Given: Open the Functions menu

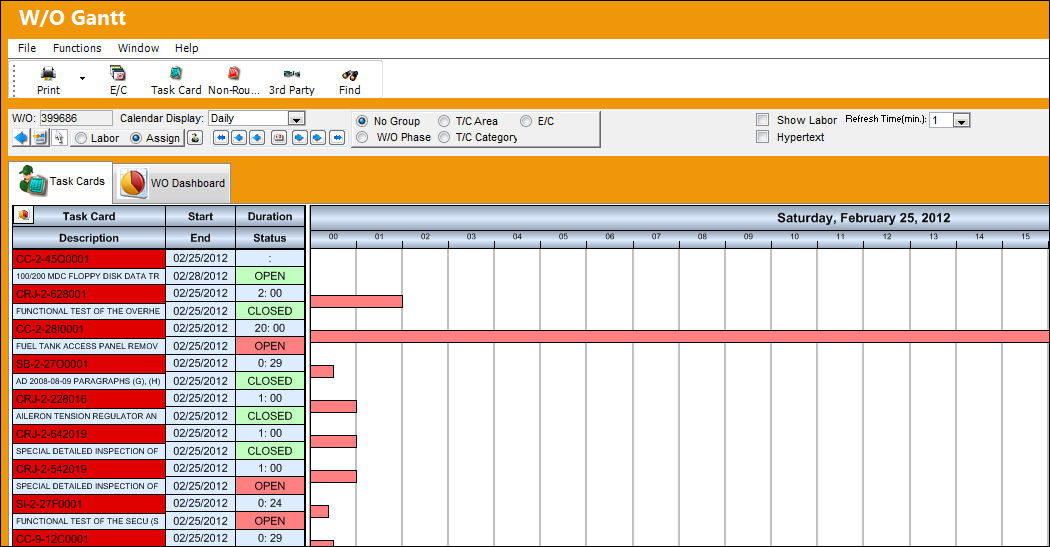Looking at the screenshot, I should point(77,48).
